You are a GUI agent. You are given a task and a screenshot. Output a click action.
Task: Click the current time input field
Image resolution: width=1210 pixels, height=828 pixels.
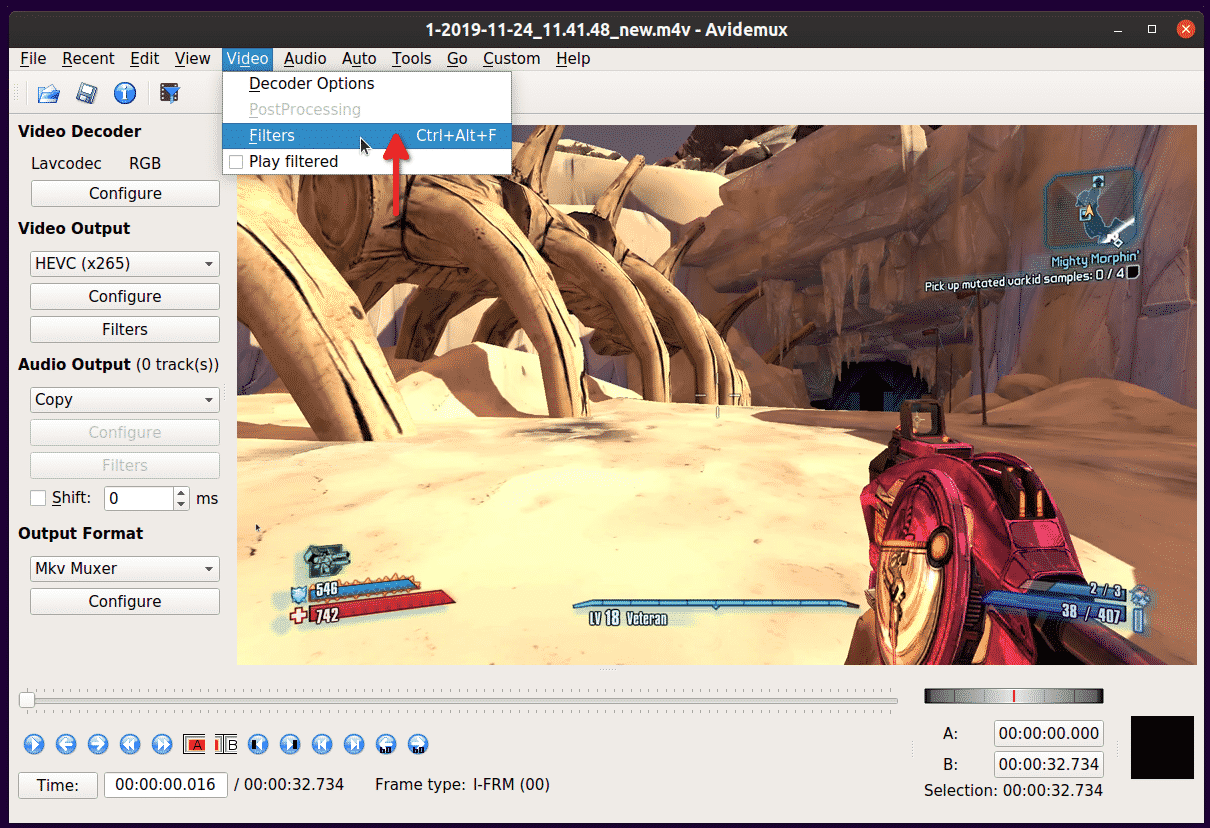coord(165,785)
